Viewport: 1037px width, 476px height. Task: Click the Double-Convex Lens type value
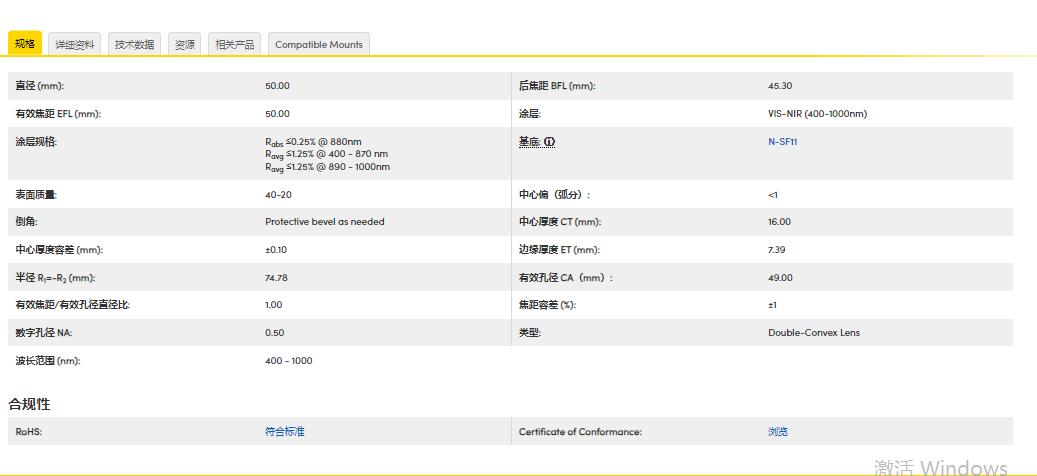click(x=813, y=333)
